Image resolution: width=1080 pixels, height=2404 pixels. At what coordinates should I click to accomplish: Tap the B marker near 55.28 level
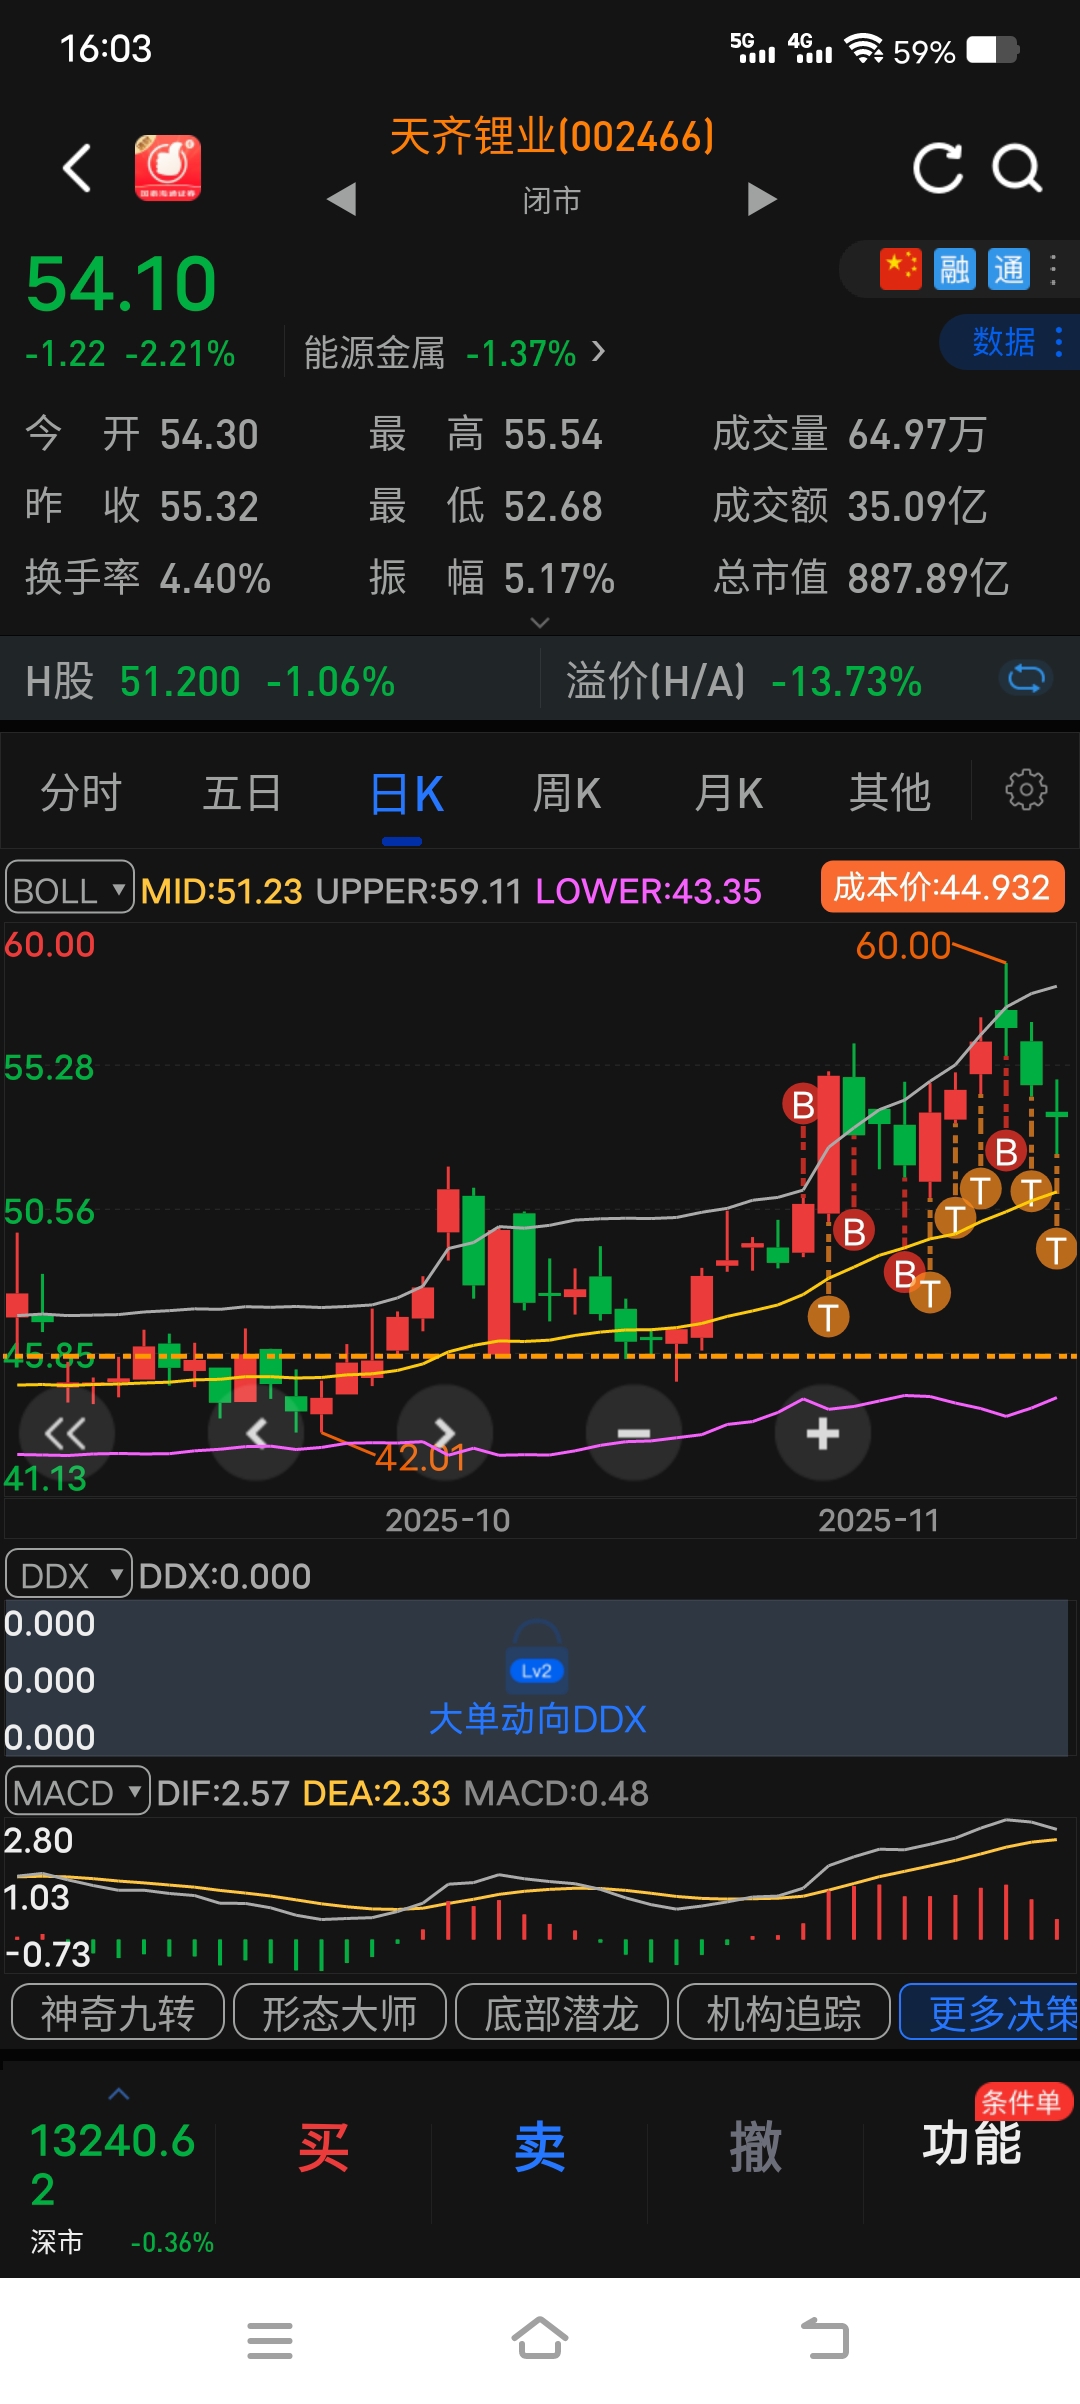pyautogui.click(x=803, y=1105)
